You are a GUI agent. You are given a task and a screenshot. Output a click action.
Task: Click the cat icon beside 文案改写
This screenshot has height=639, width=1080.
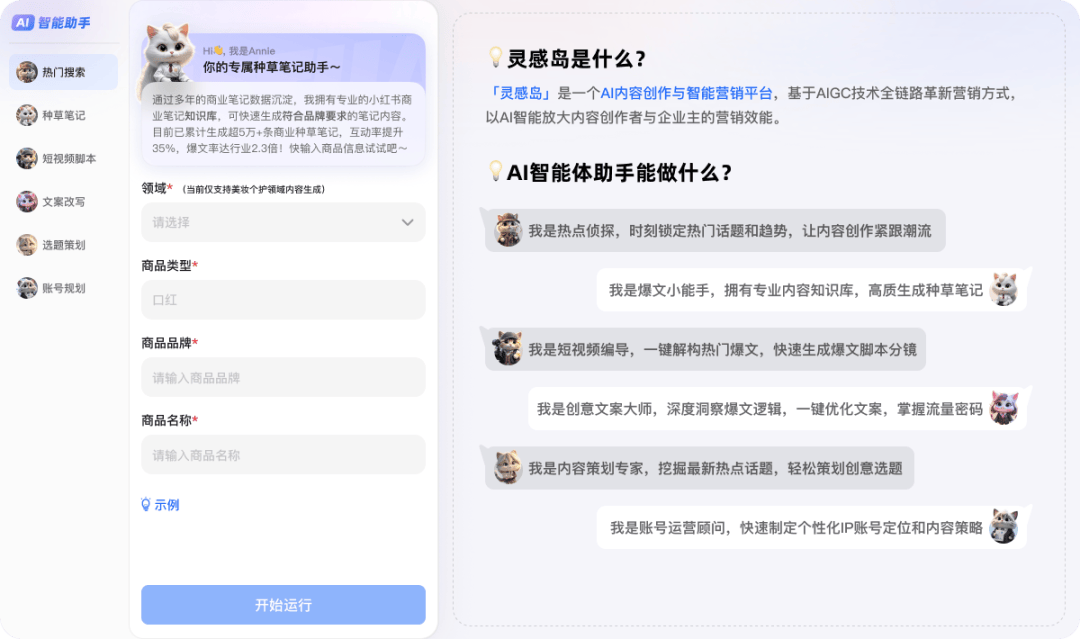[x=27, y=201]
